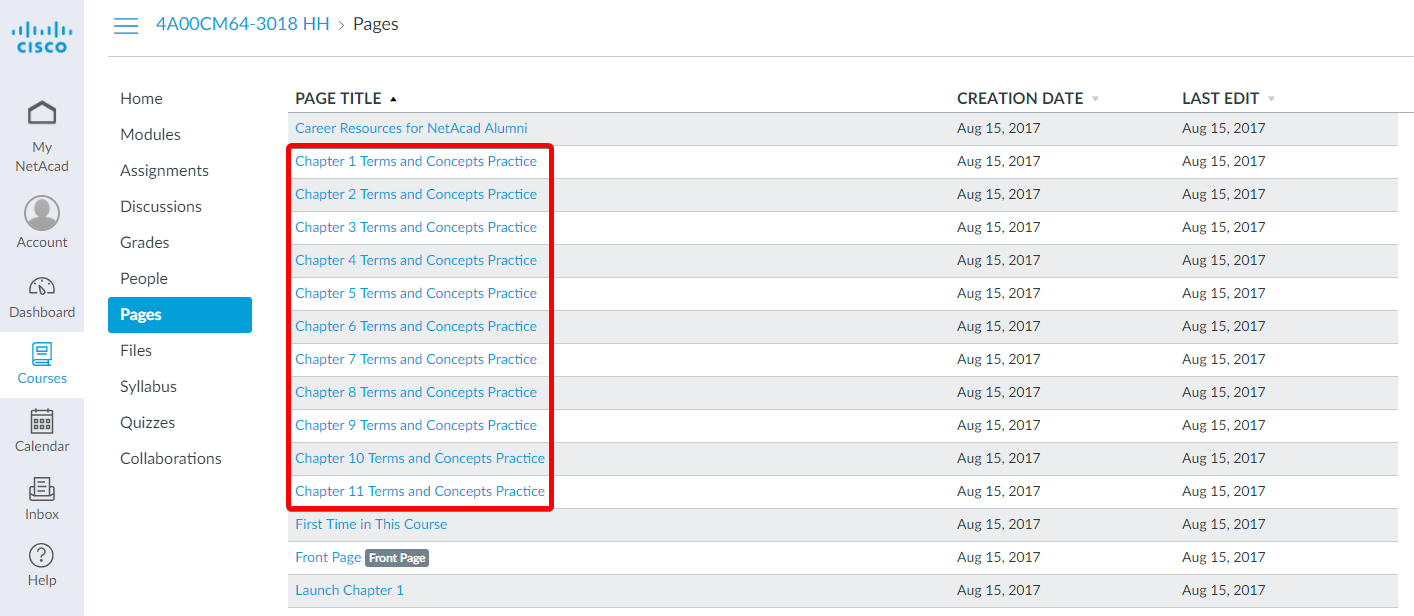
Task: Click the Help question mark icon
Action: coord(42,555)
